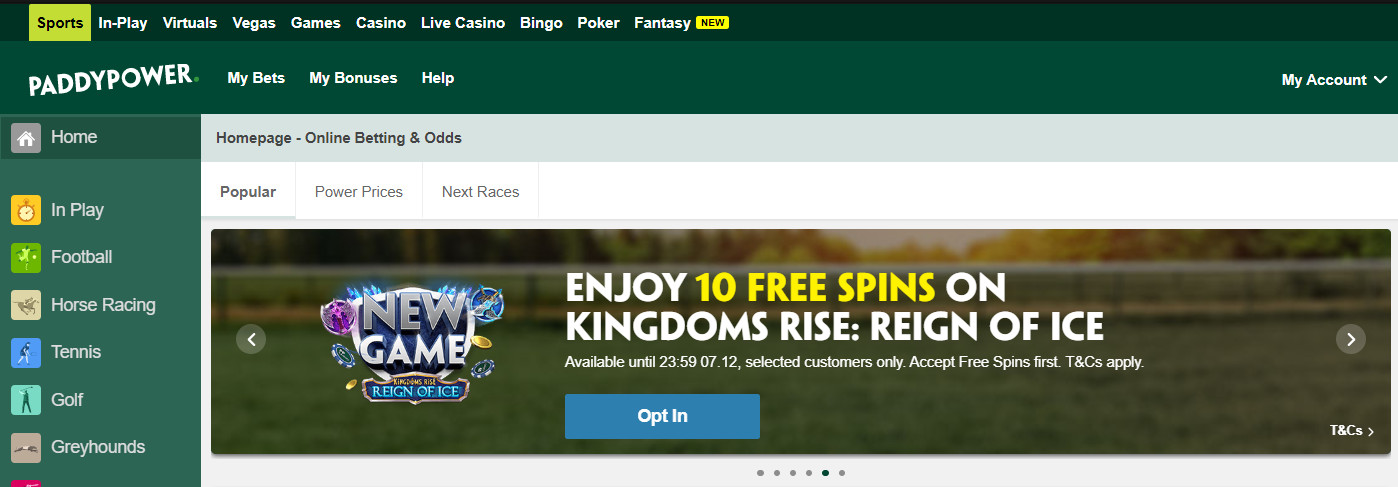The height and width of the screenshot is (487, 1398).
Task: Switch to Next Races tab
Action: [x=481, y=192]
